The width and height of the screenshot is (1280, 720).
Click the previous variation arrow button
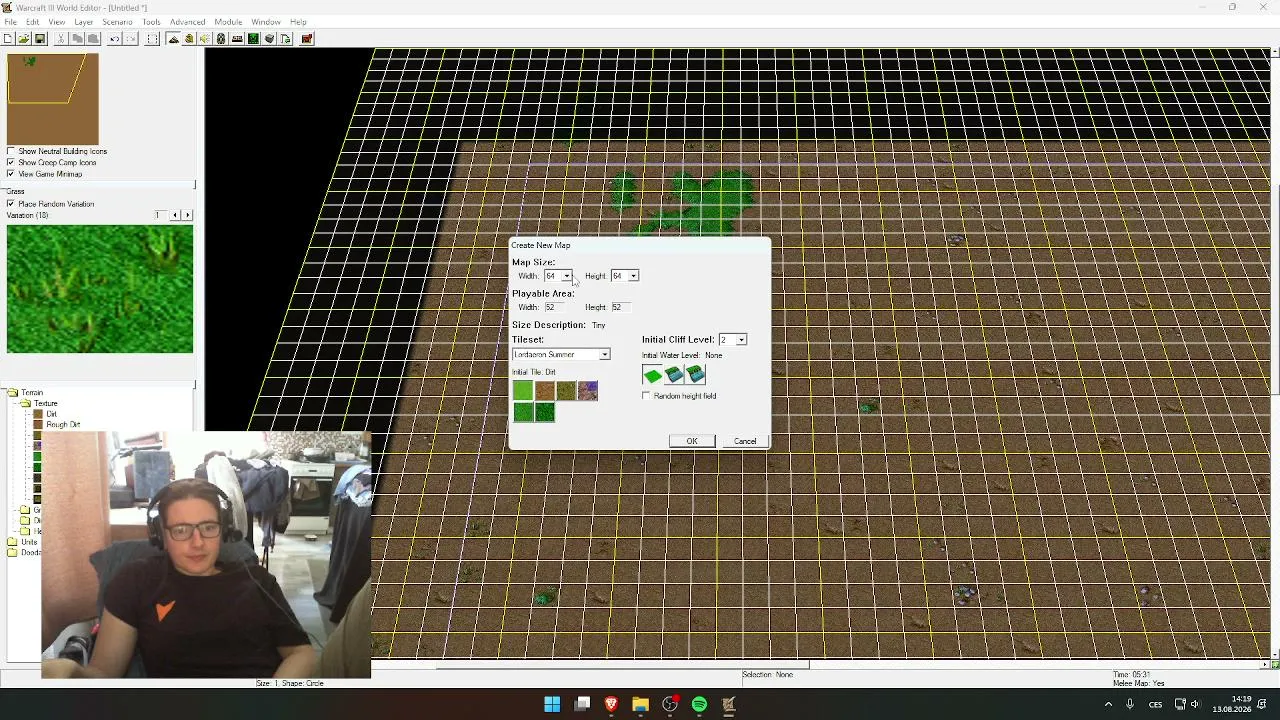point(175,215)
